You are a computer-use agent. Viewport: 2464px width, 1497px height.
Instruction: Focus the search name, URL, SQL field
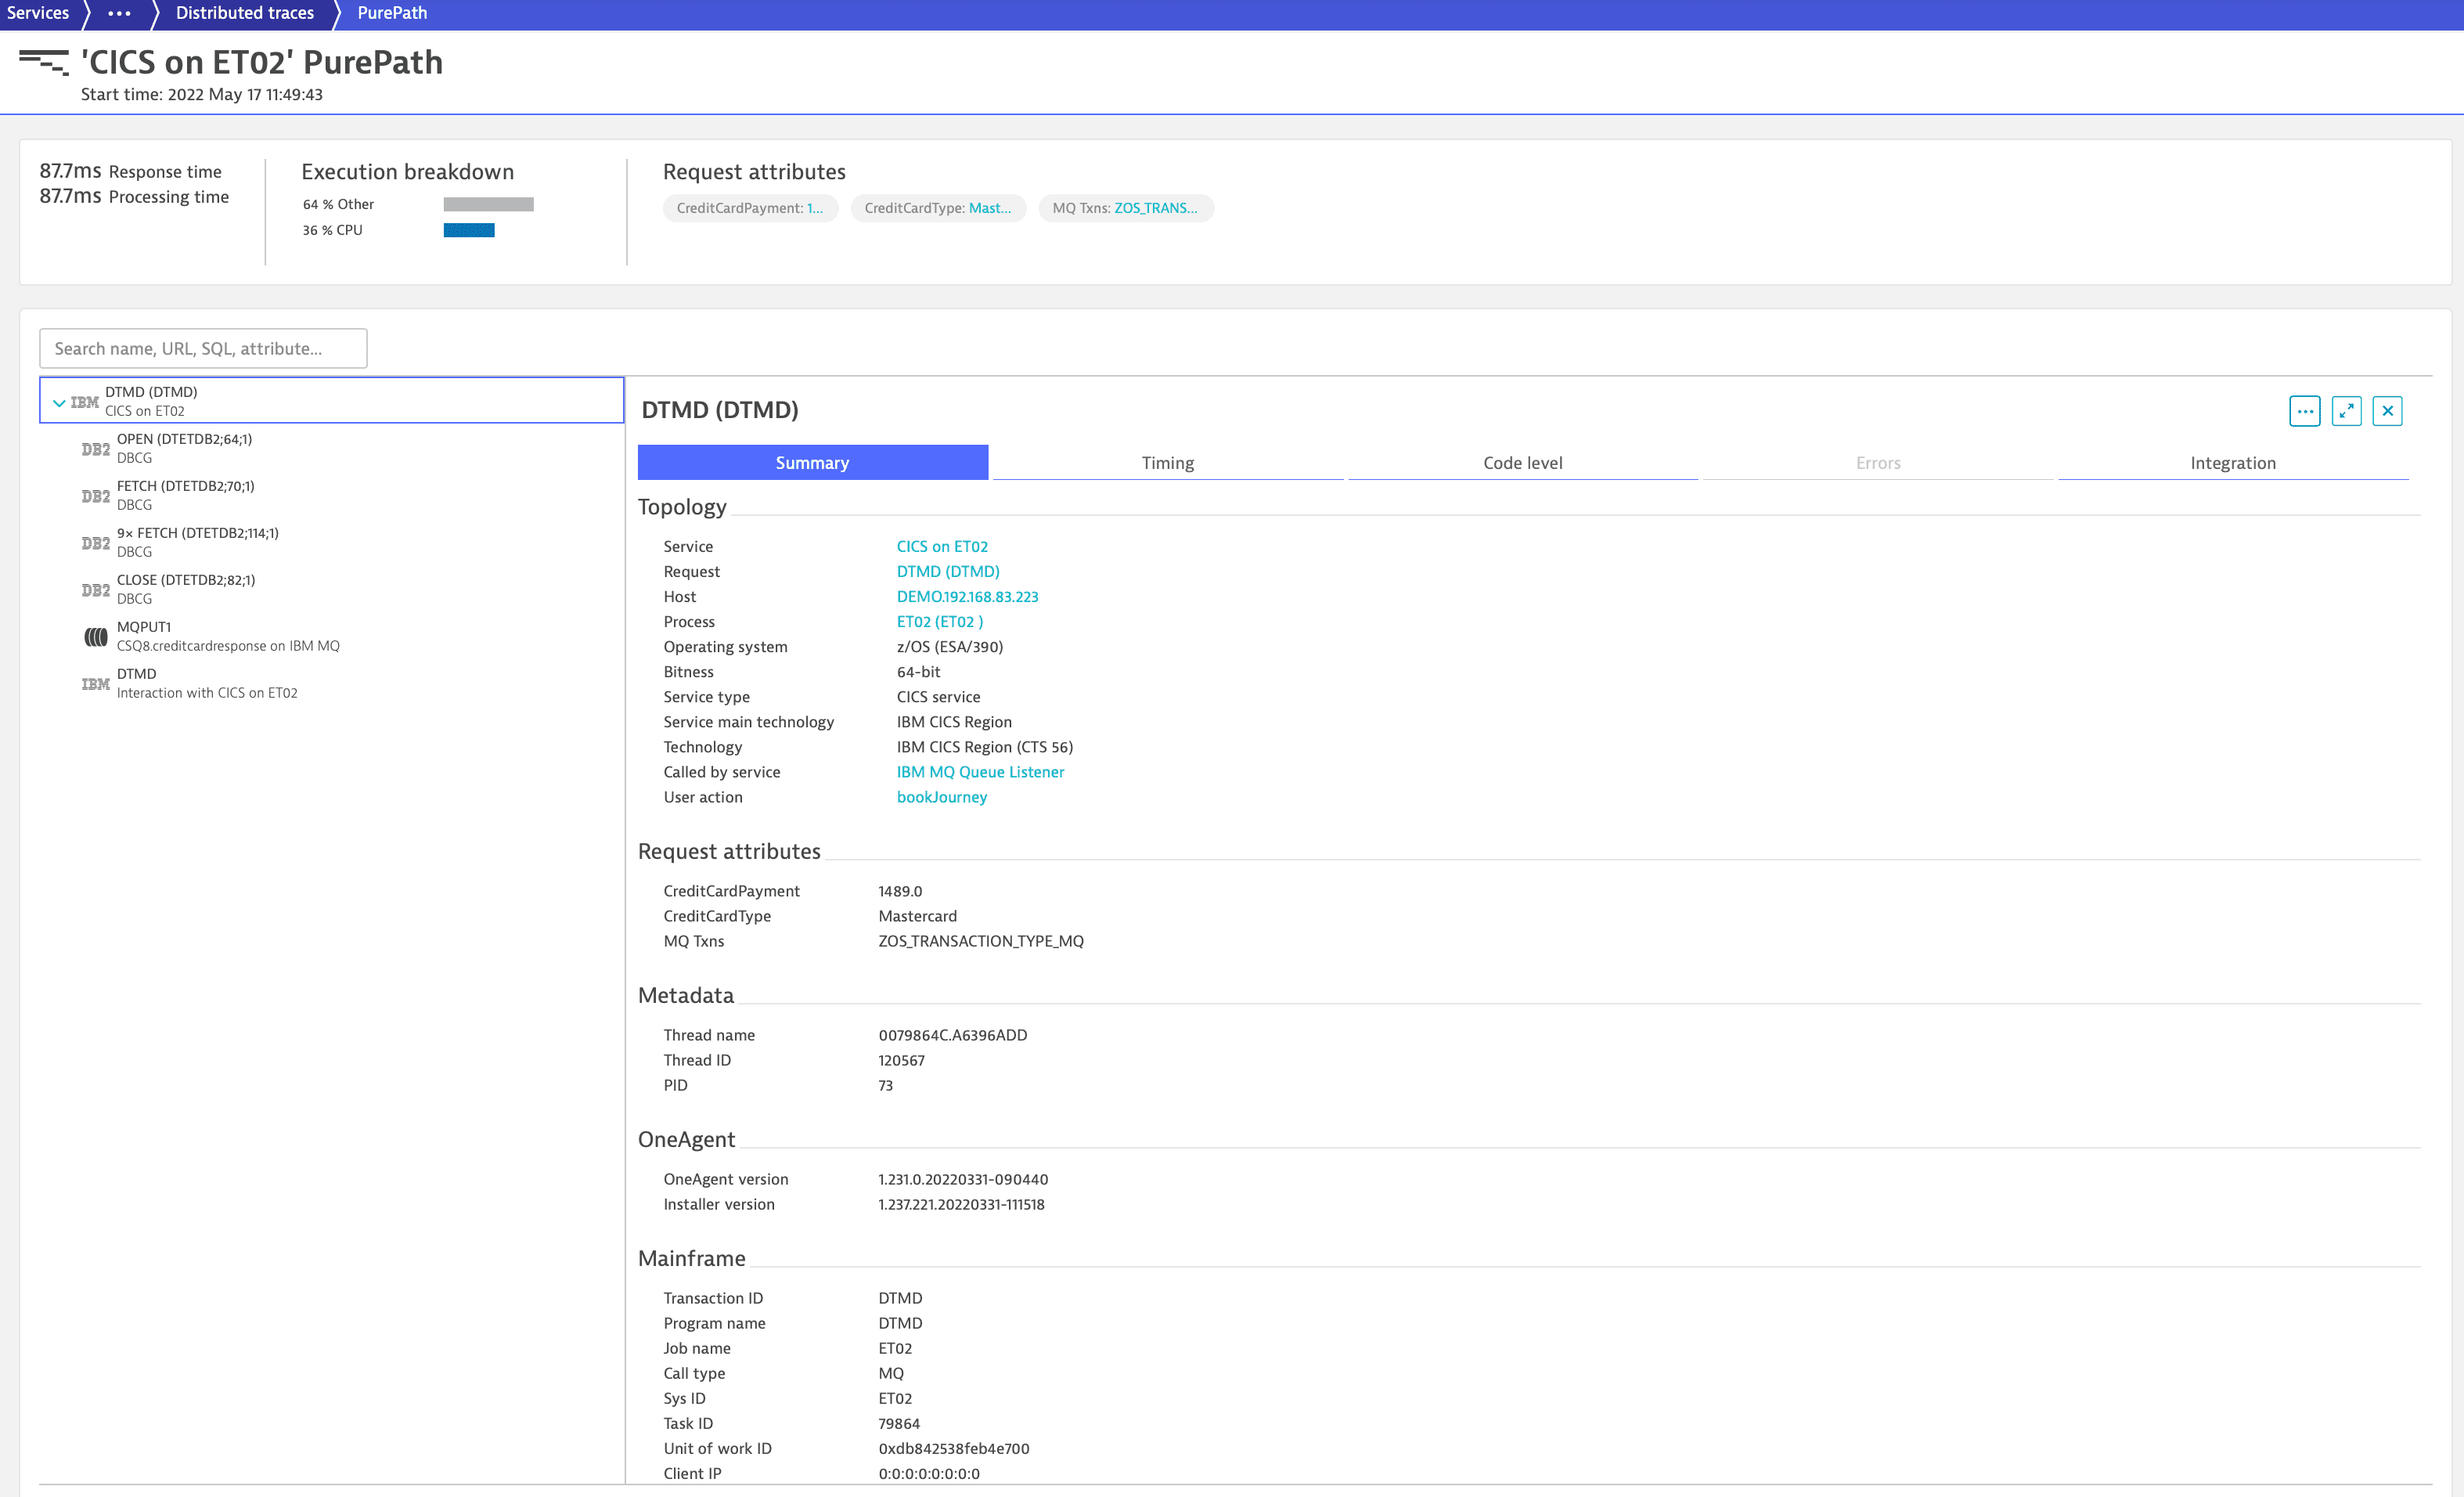(x=203, y=348)
